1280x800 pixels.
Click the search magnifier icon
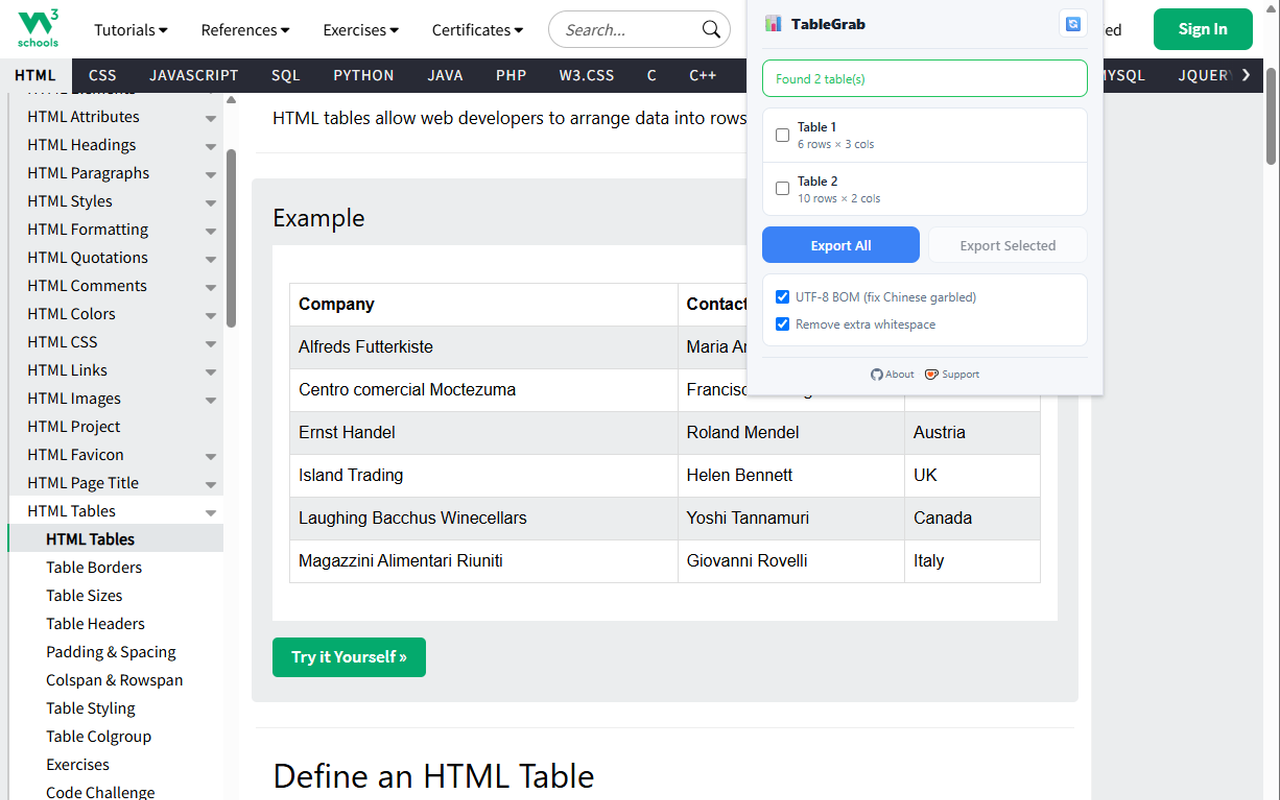pyautogui.click(x=711, y=29)
